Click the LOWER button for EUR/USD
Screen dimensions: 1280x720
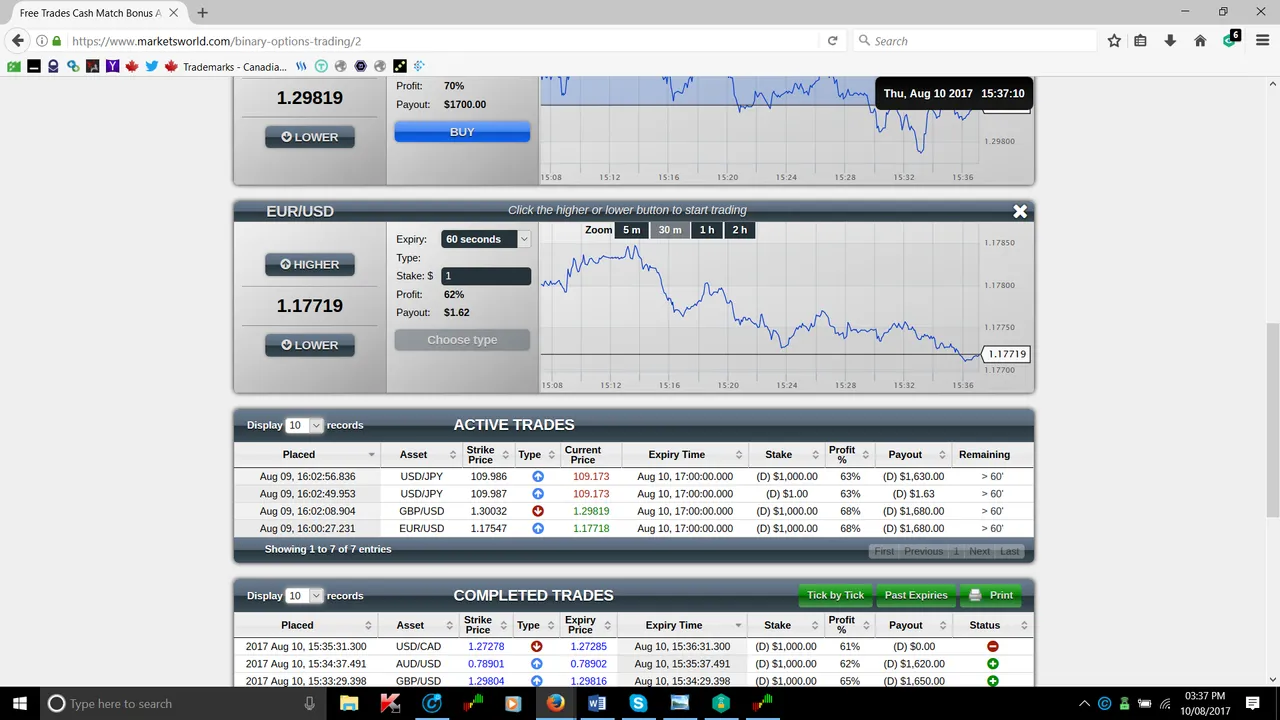[309, 345]
